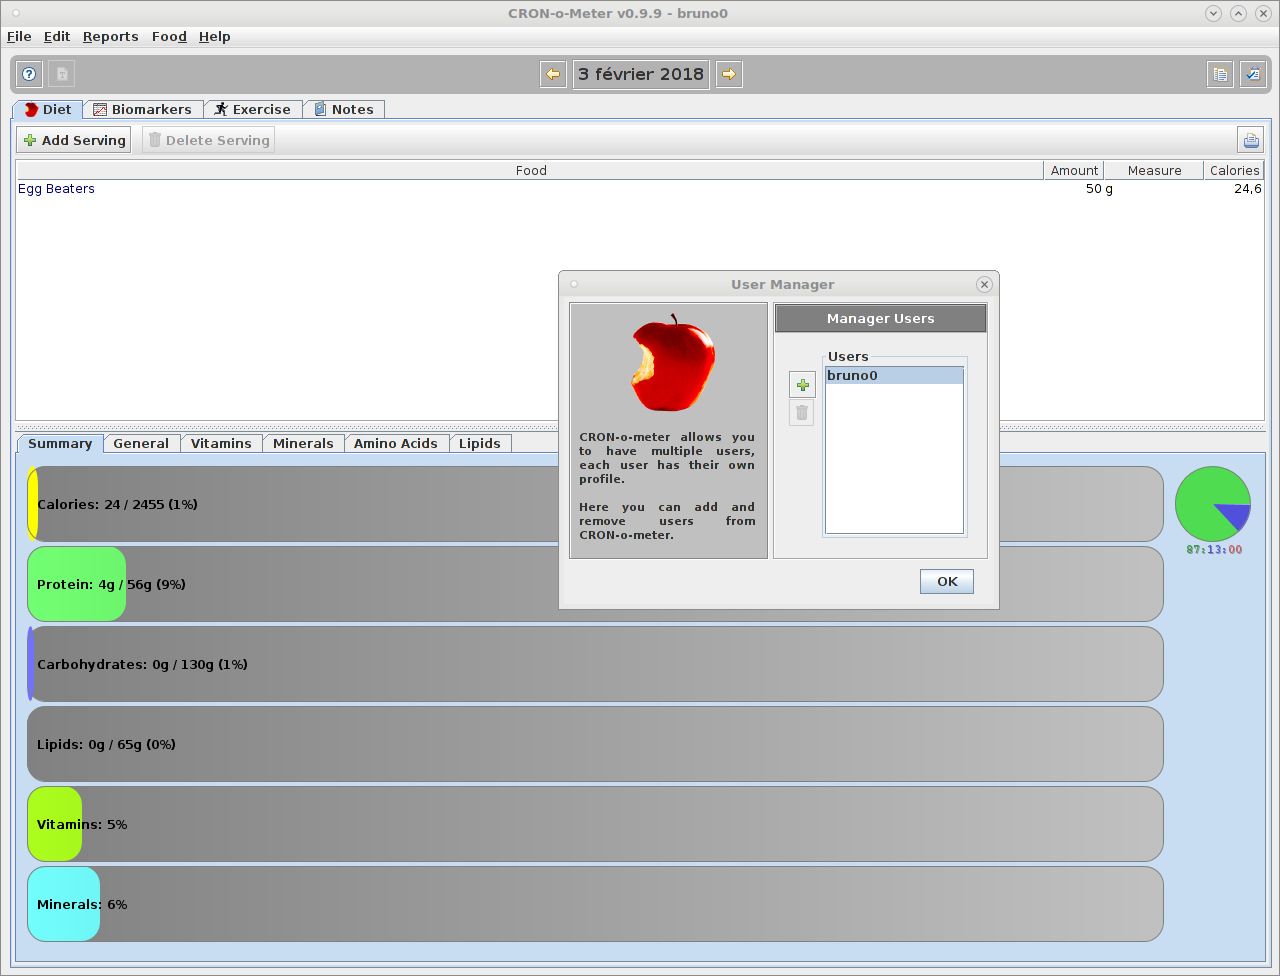Switch to the Diet tab
The width and height of the screenshot is (1280, 976).
[x=47, y=109]
